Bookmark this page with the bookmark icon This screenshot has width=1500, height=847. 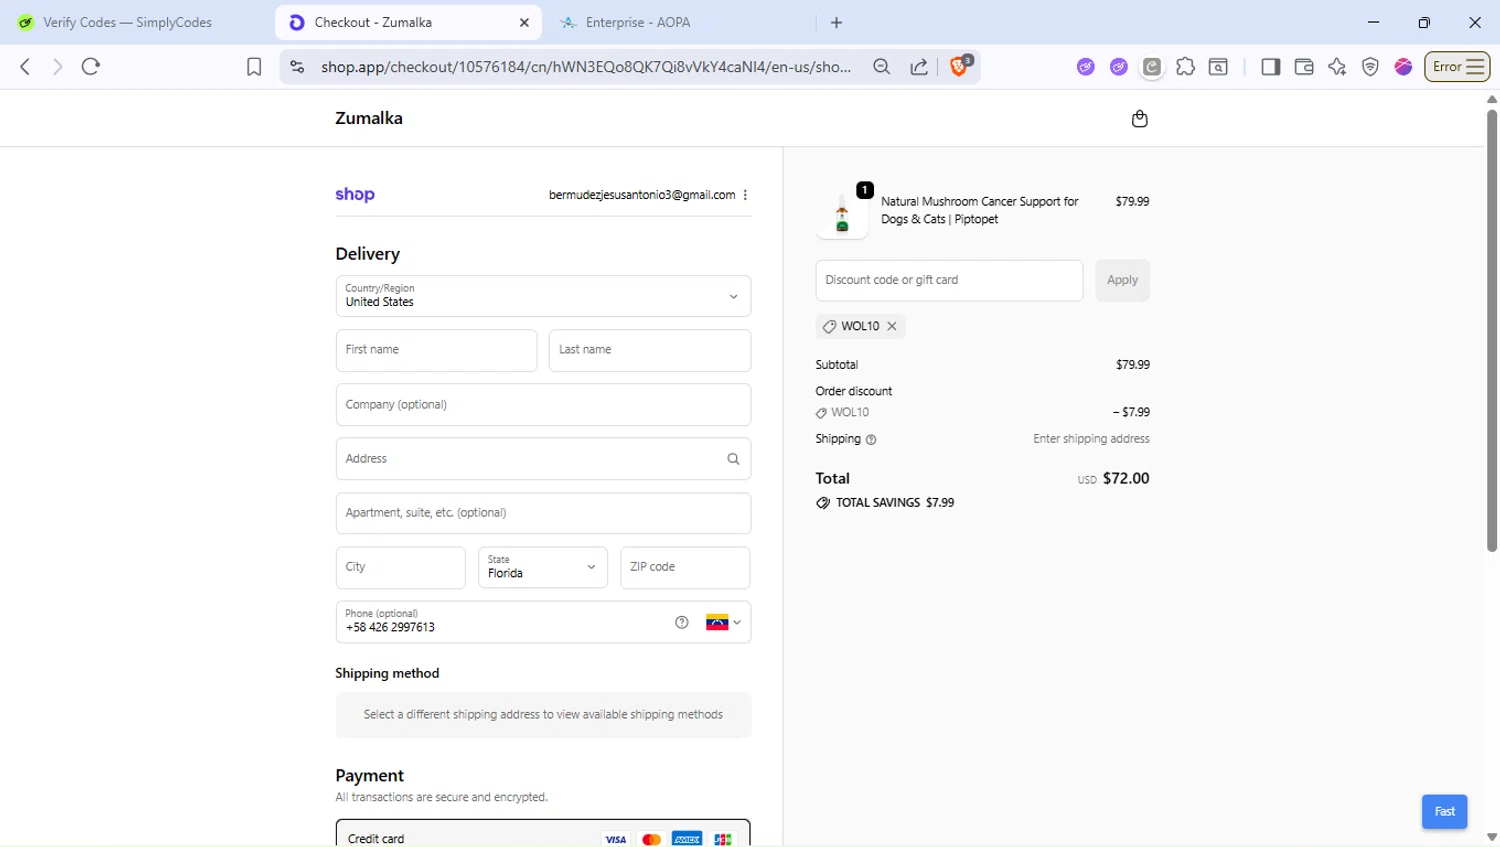[x=254, y=67]
